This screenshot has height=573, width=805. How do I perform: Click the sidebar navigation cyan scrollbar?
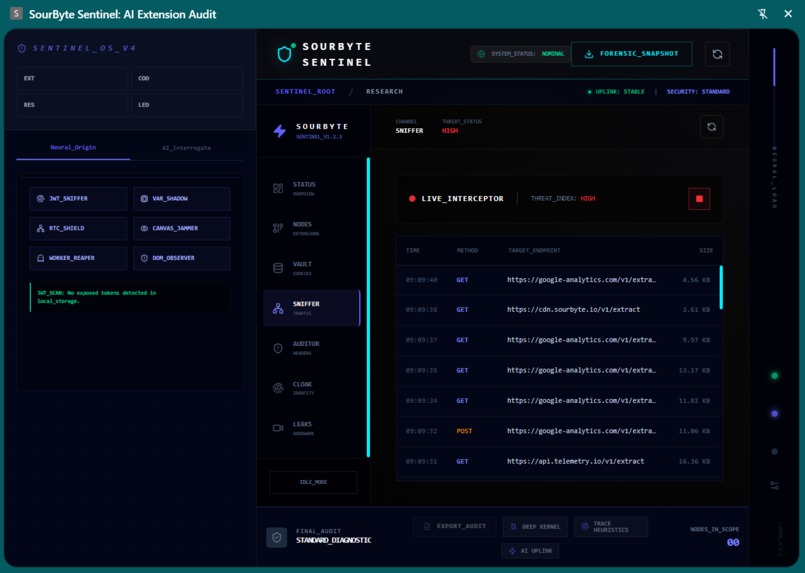tap(368, 307)
